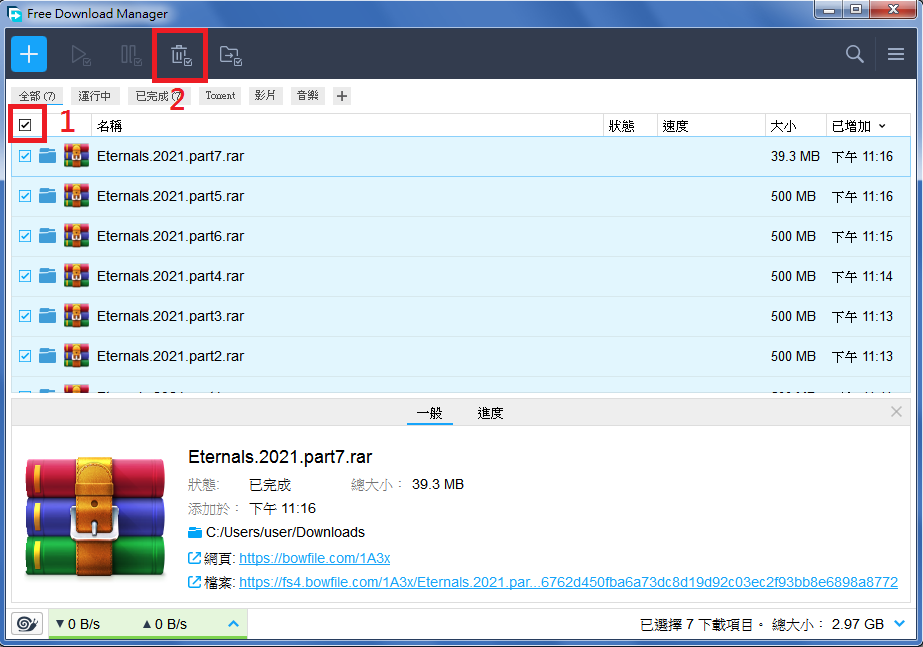The image size is (923, 647).
Task: Uncheck Eternals.2021.part6.rar checkbox
Action: (25, 236)
